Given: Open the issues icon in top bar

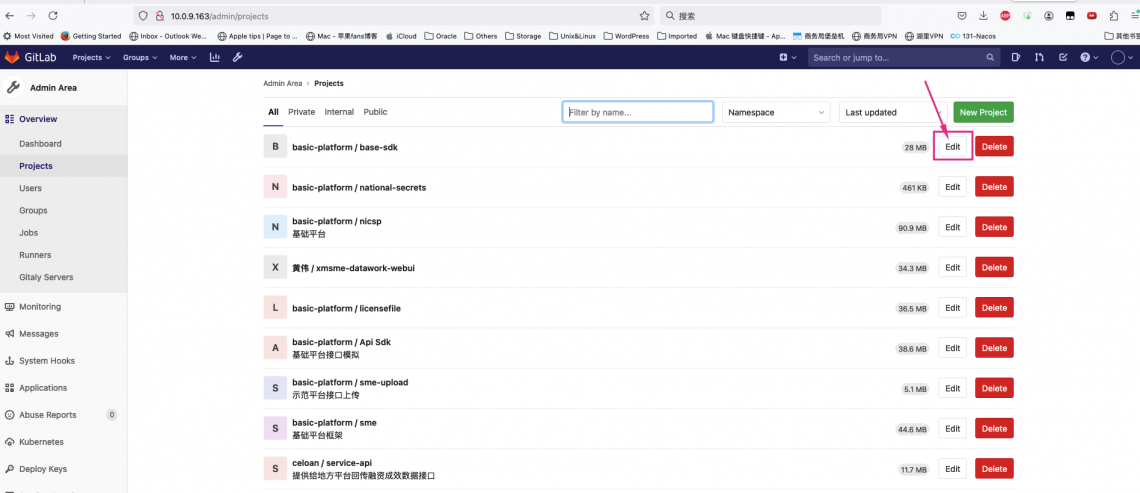Looking at the screenshot, I should [1016, 57].
